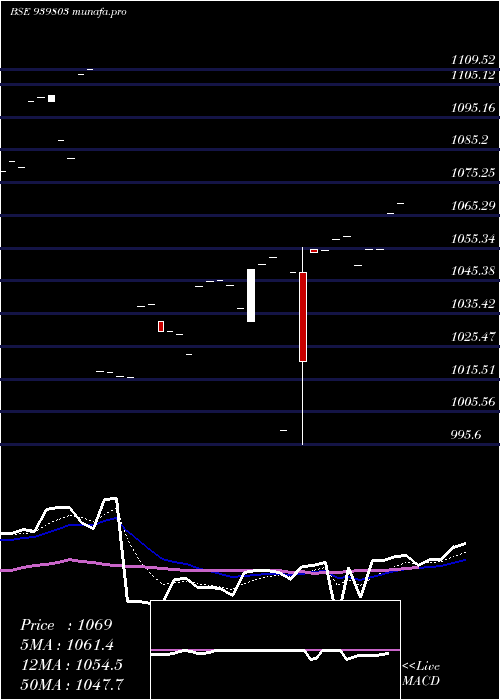The width and height of the screenshot is (500, 700).
Task: Click the price label 1005.56
Action: [473, 402]
